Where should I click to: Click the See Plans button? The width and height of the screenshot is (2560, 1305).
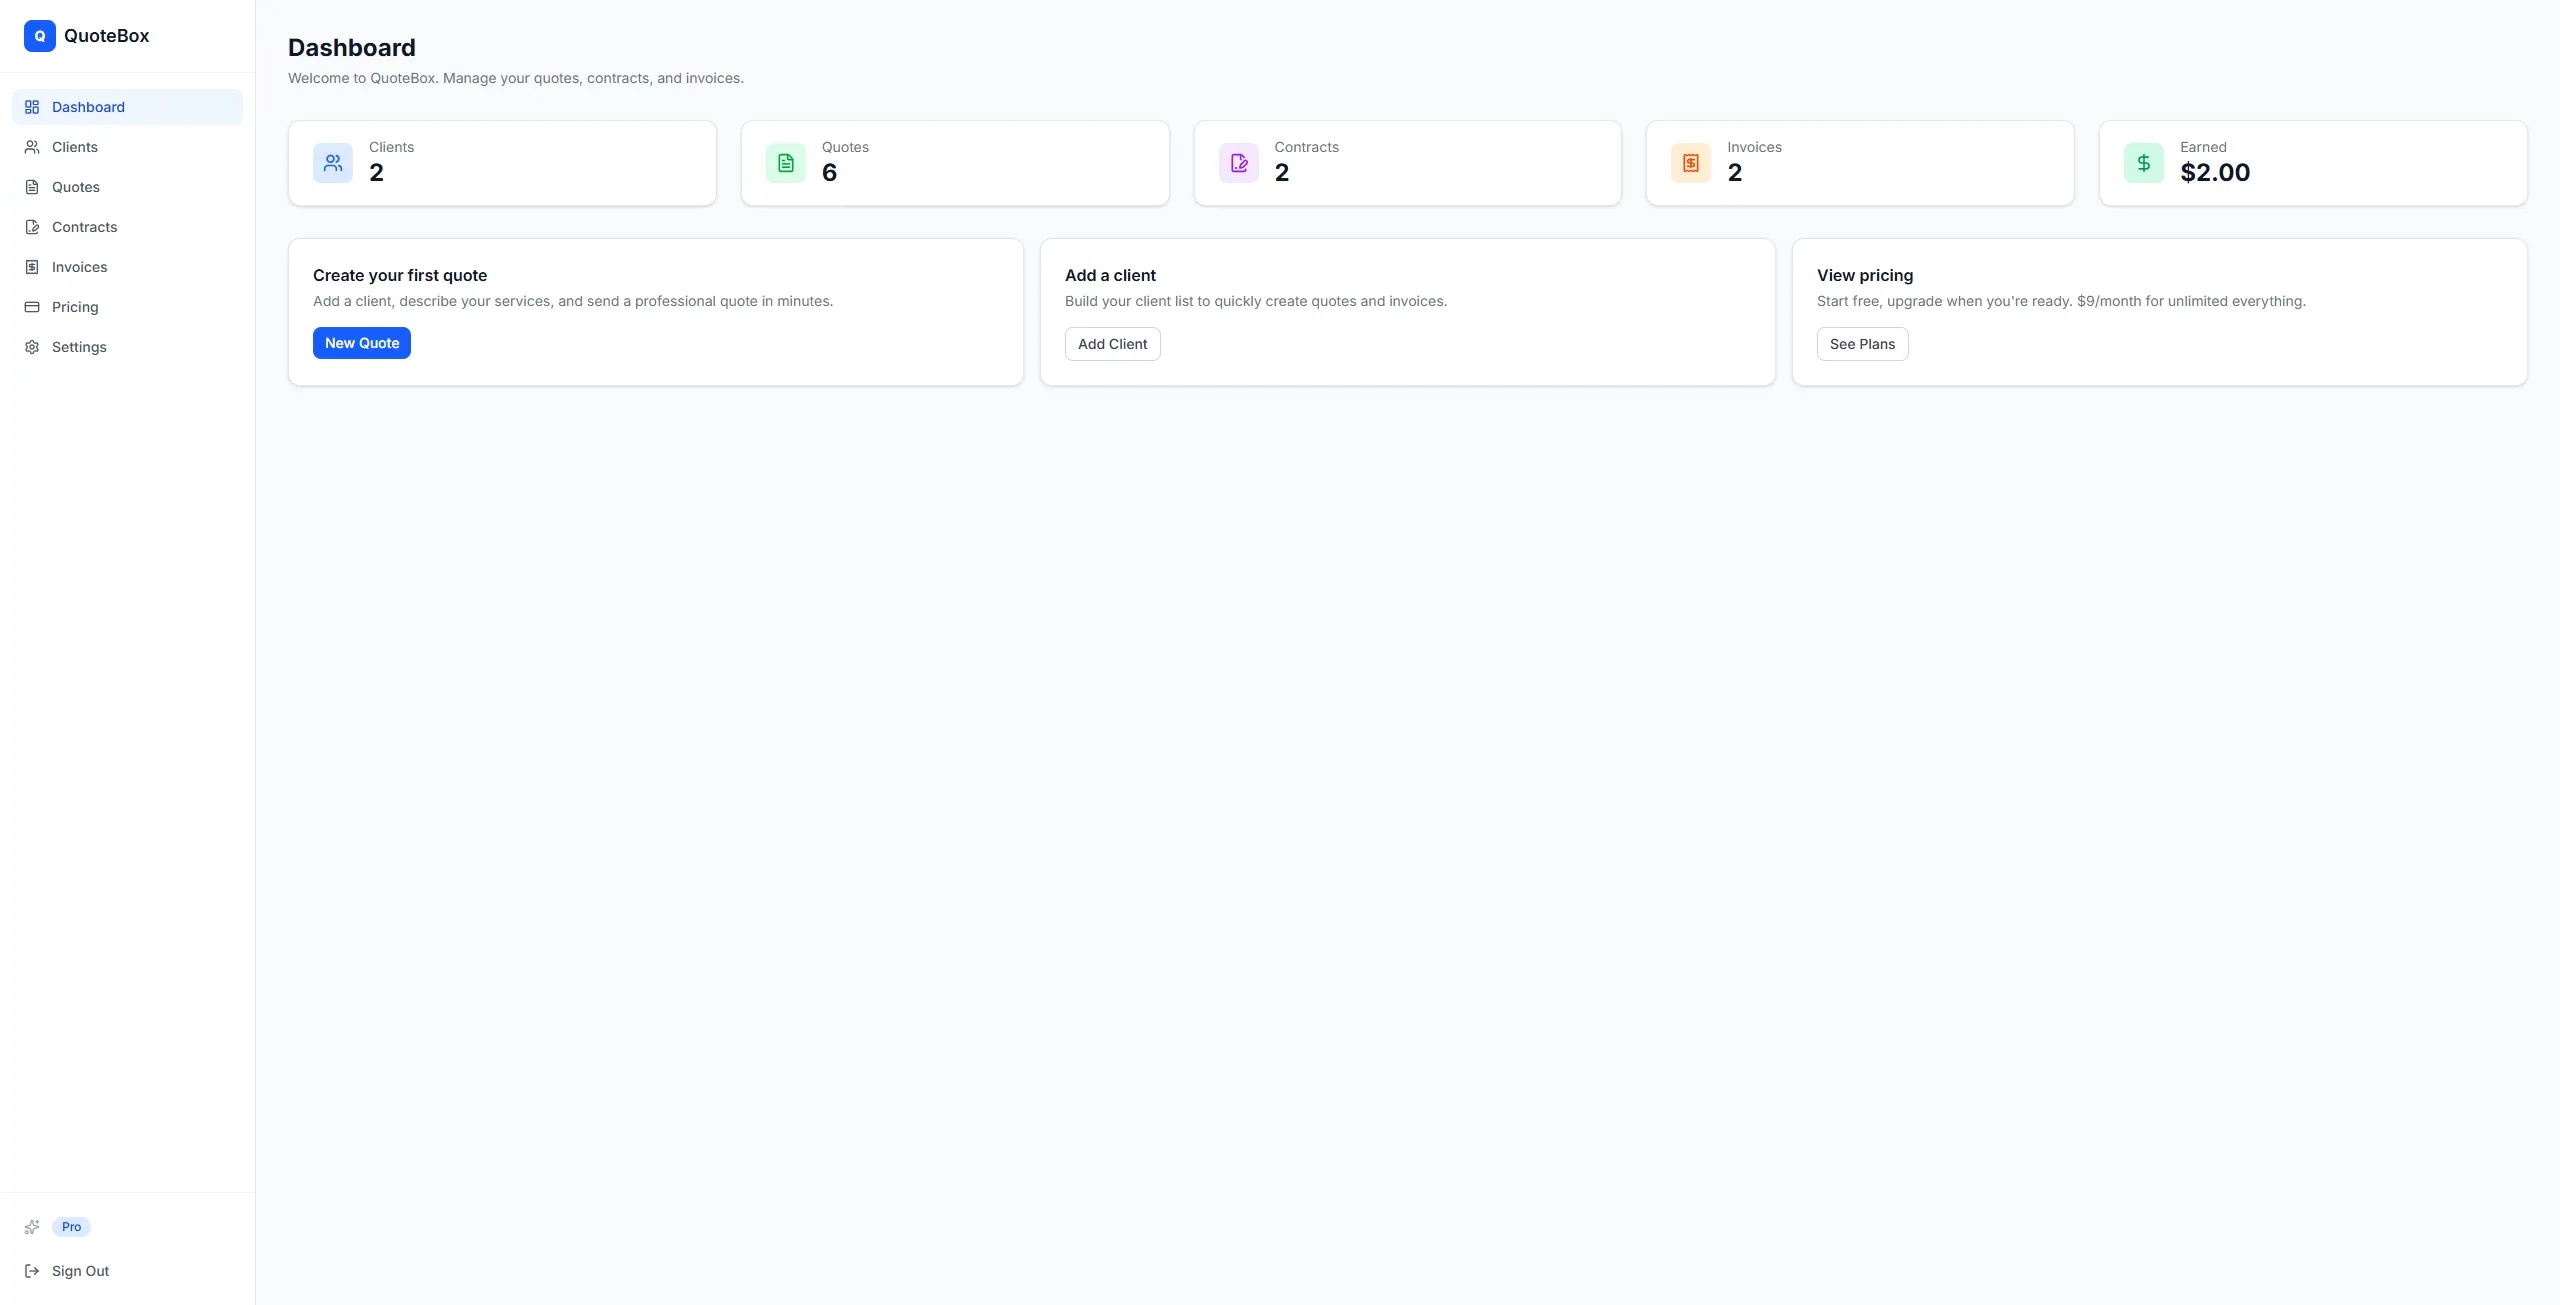[x=1862, y=344]
